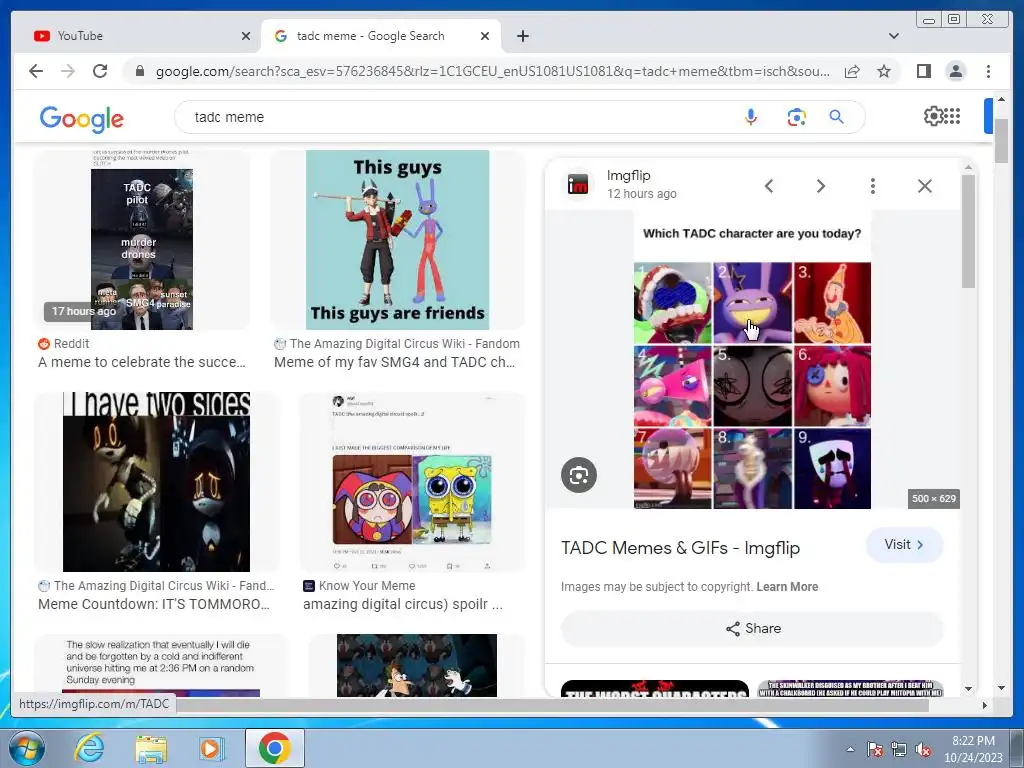Screen dimensions: 1024x768
Task: Click Chrome icon in taskbar
Action: click(x=274, y=748)
